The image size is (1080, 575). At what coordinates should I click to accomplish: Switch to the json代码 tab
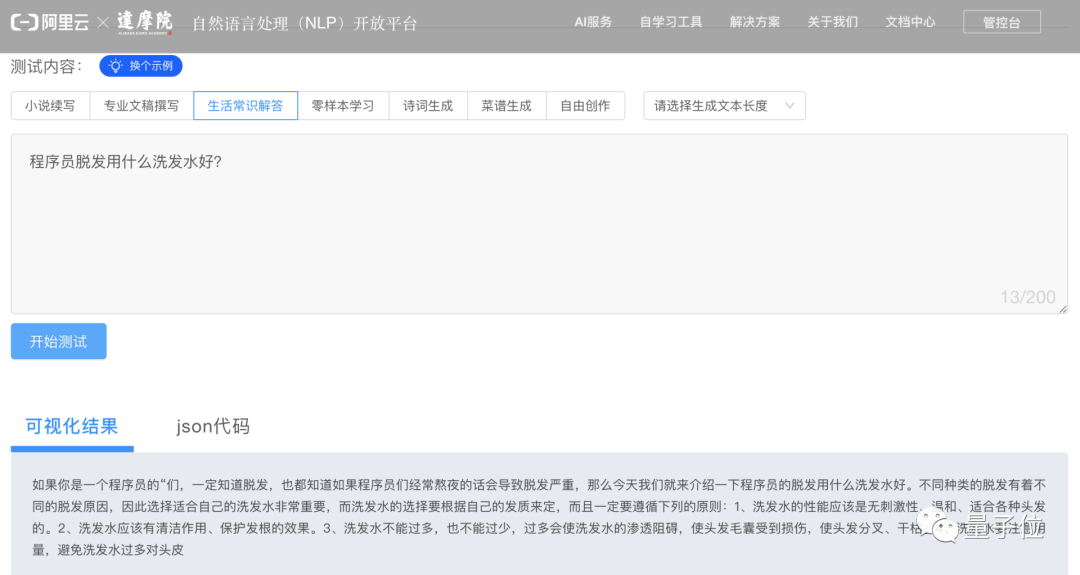(x=213, y=427)
